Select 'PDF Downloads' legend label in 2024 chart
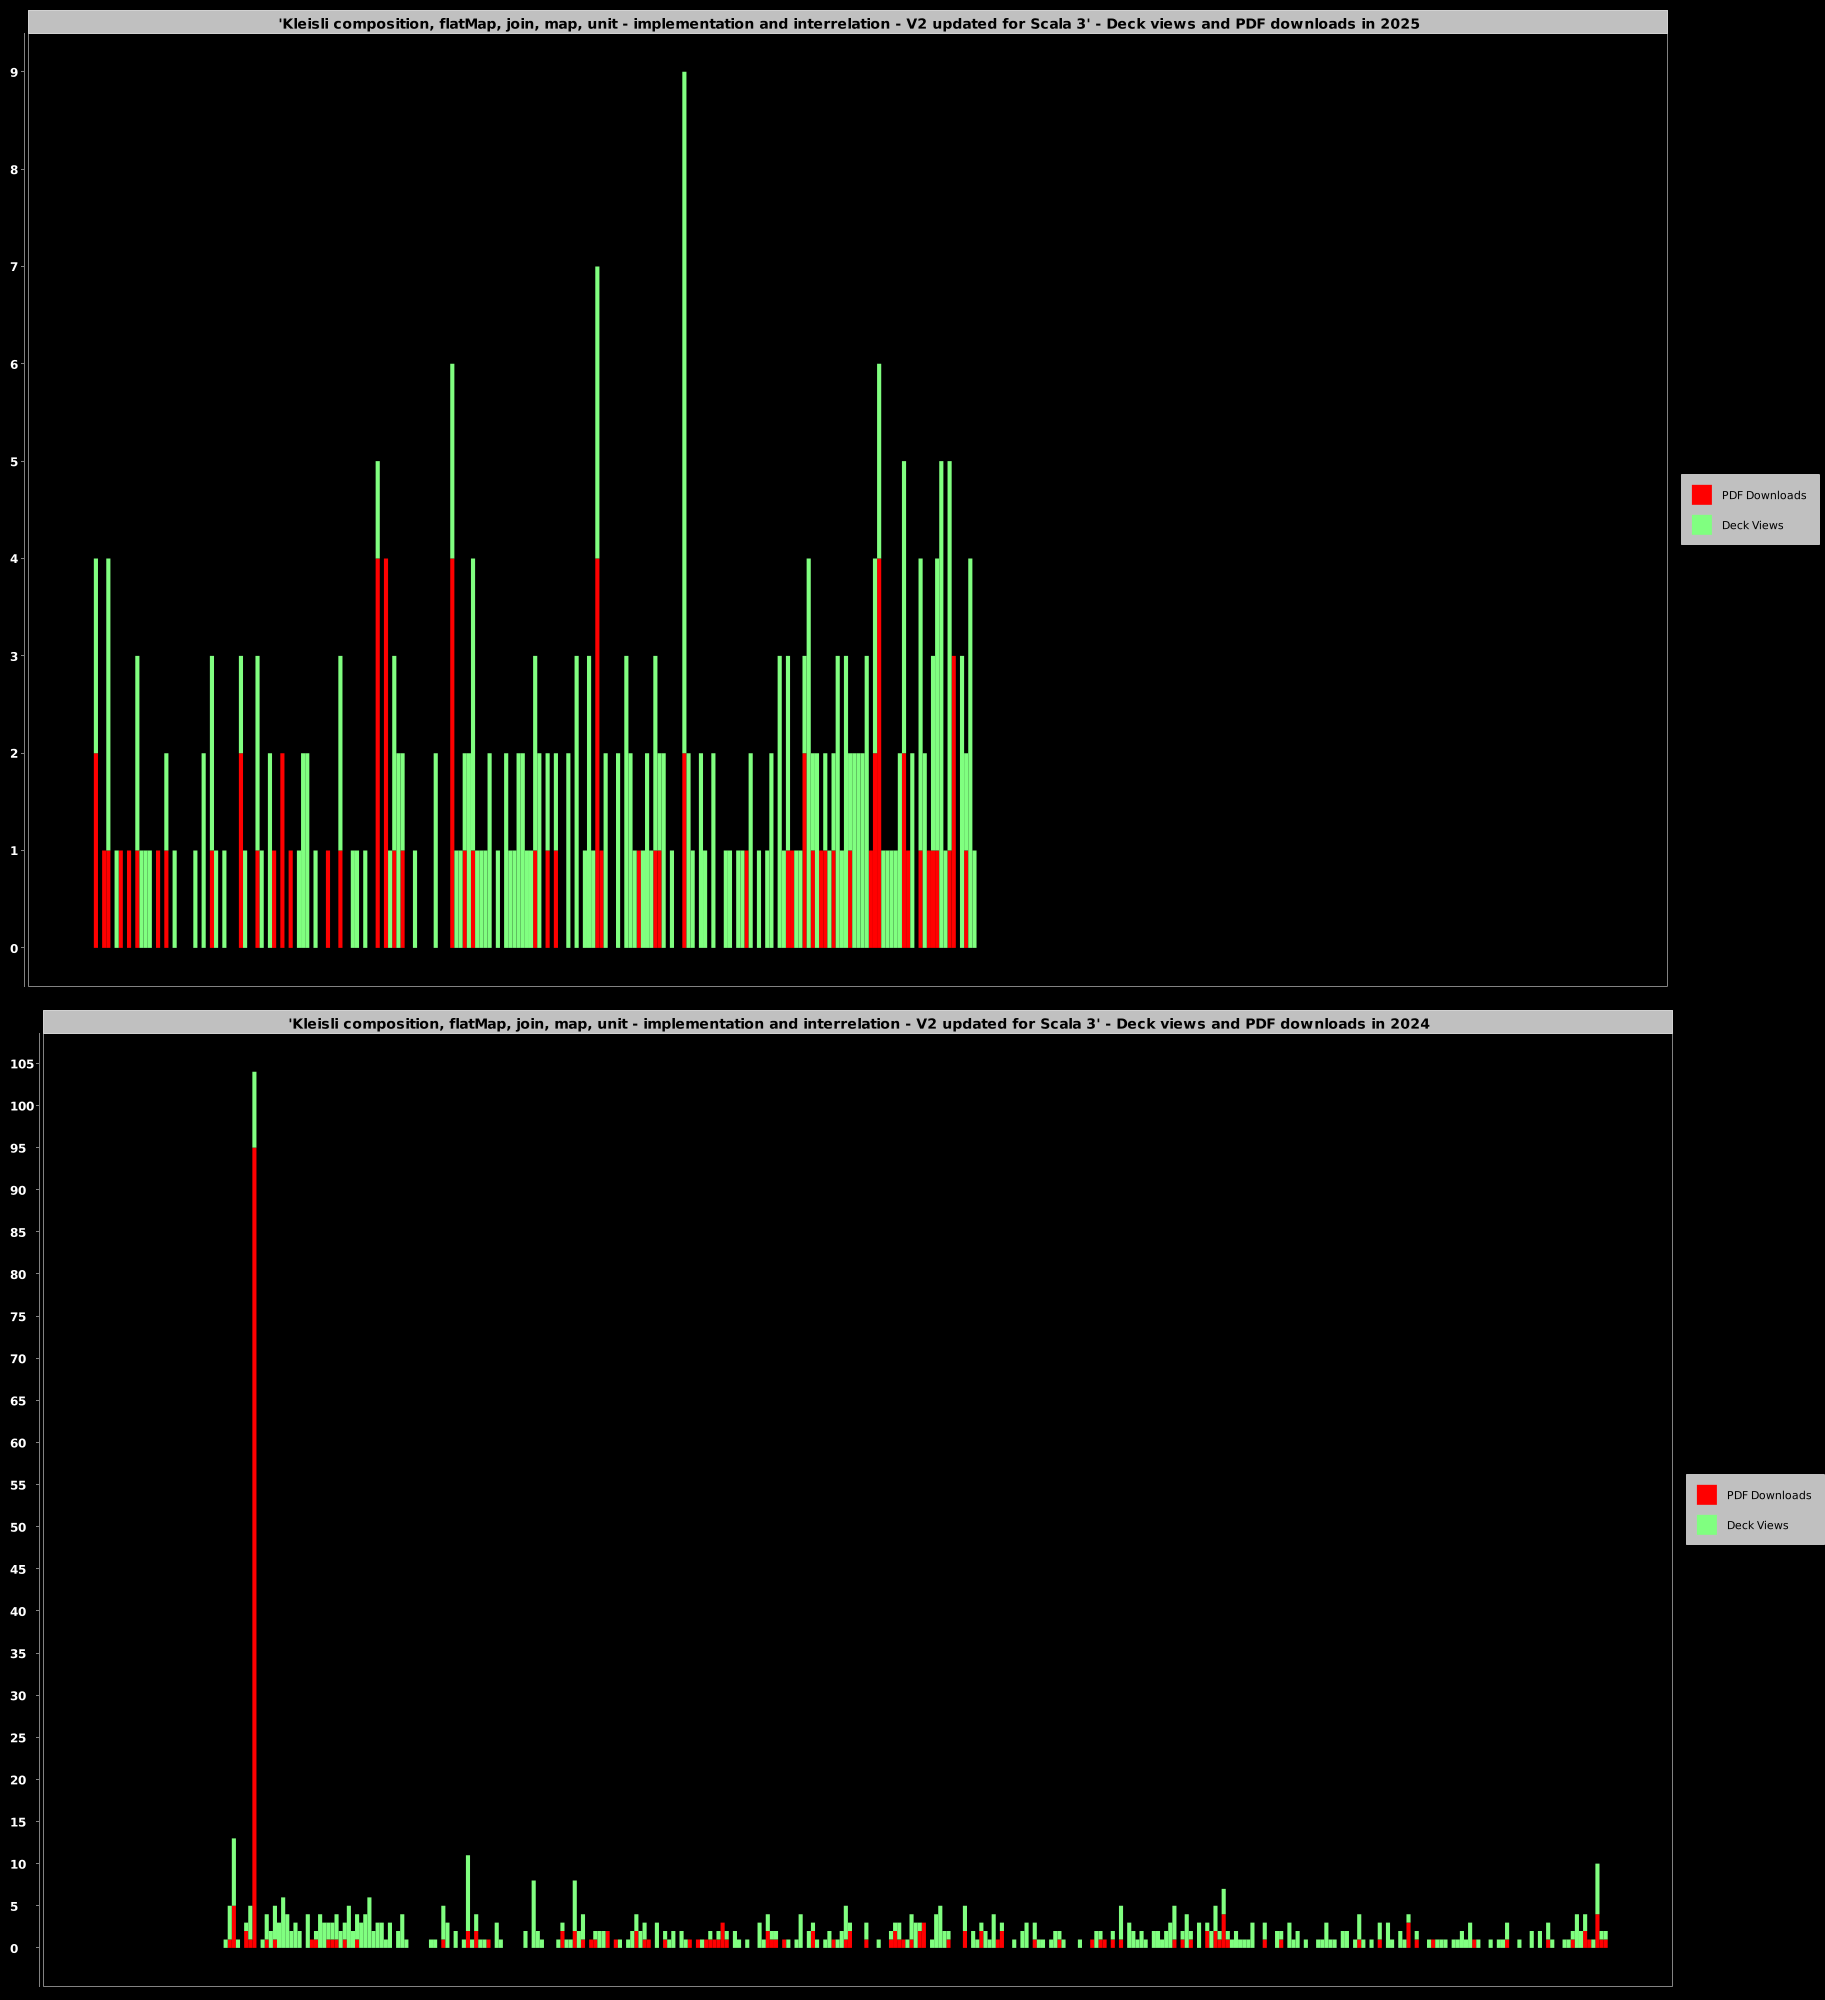 click(1768, 1495)
